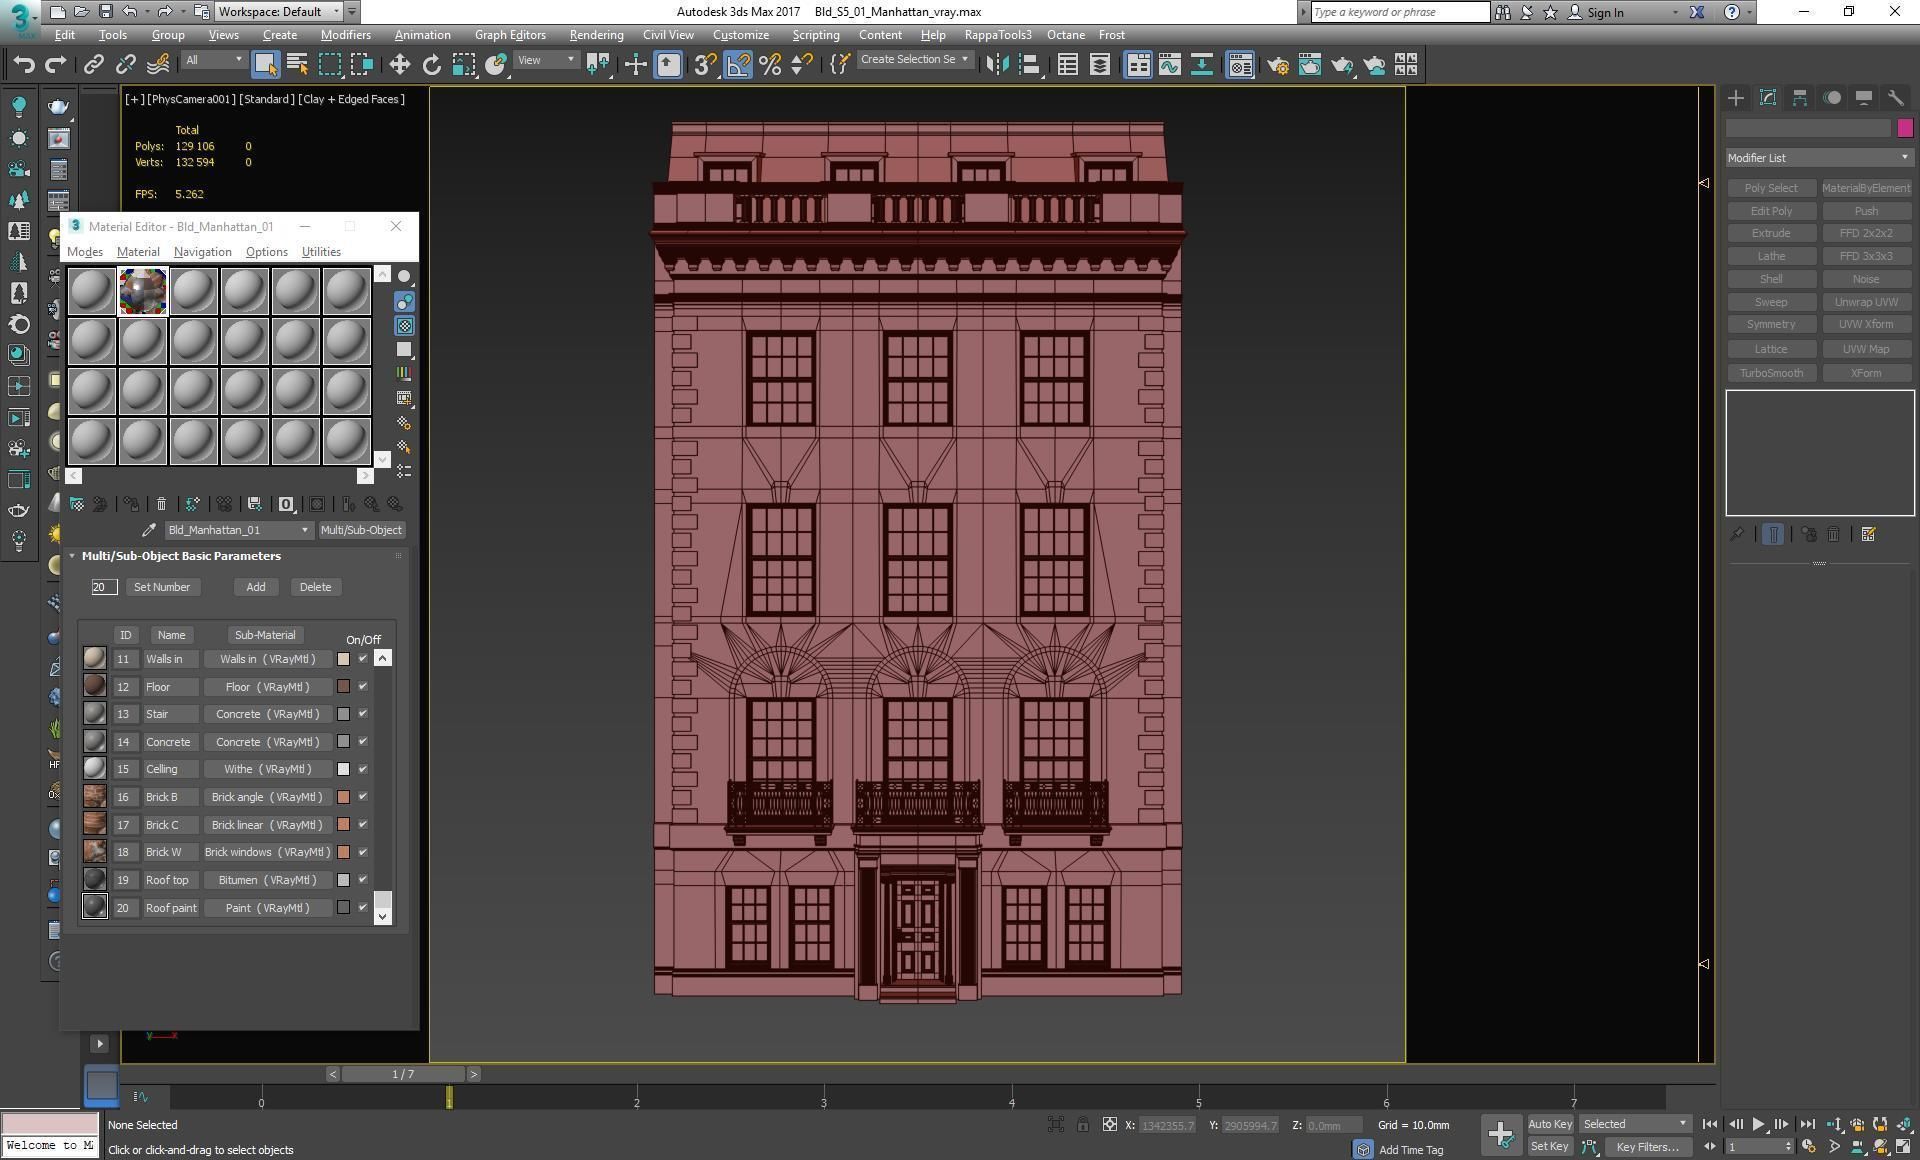Activate Select and Link tool
This screenshot has width=1920, height=1160.
[93, 65]
